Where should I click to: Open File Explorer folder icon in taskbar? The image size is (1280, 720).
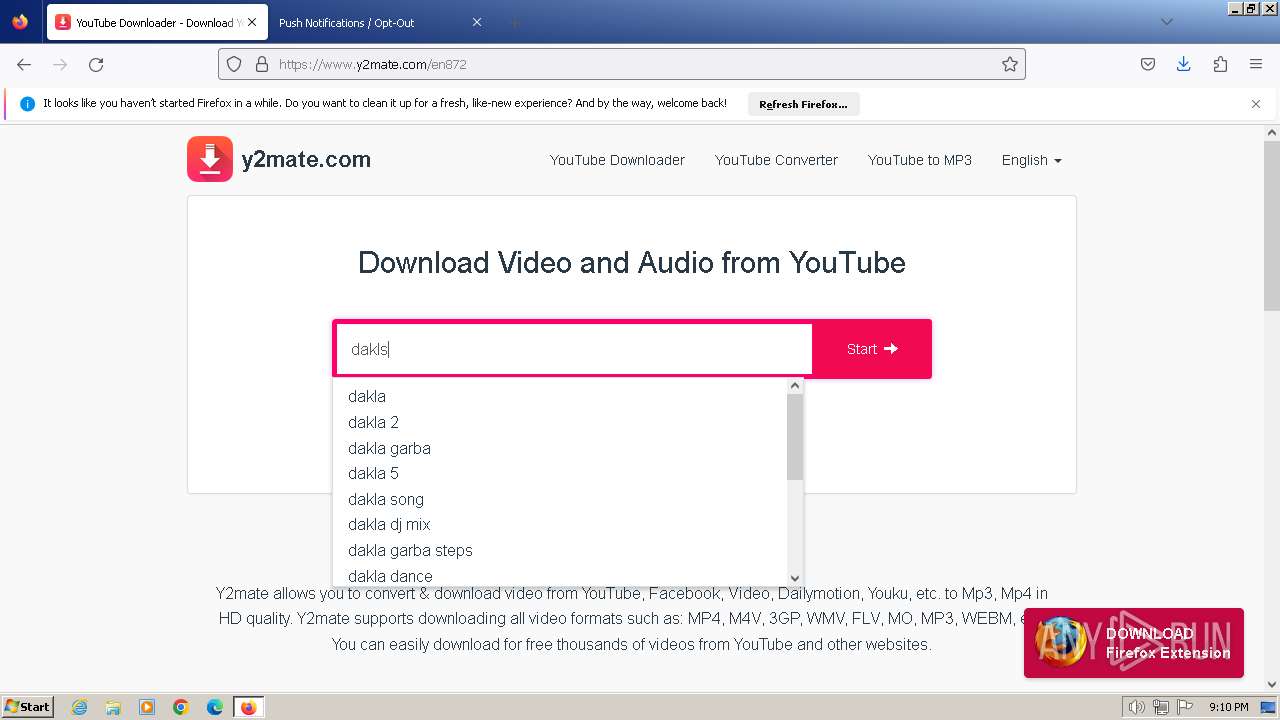(x=113, y=707)
